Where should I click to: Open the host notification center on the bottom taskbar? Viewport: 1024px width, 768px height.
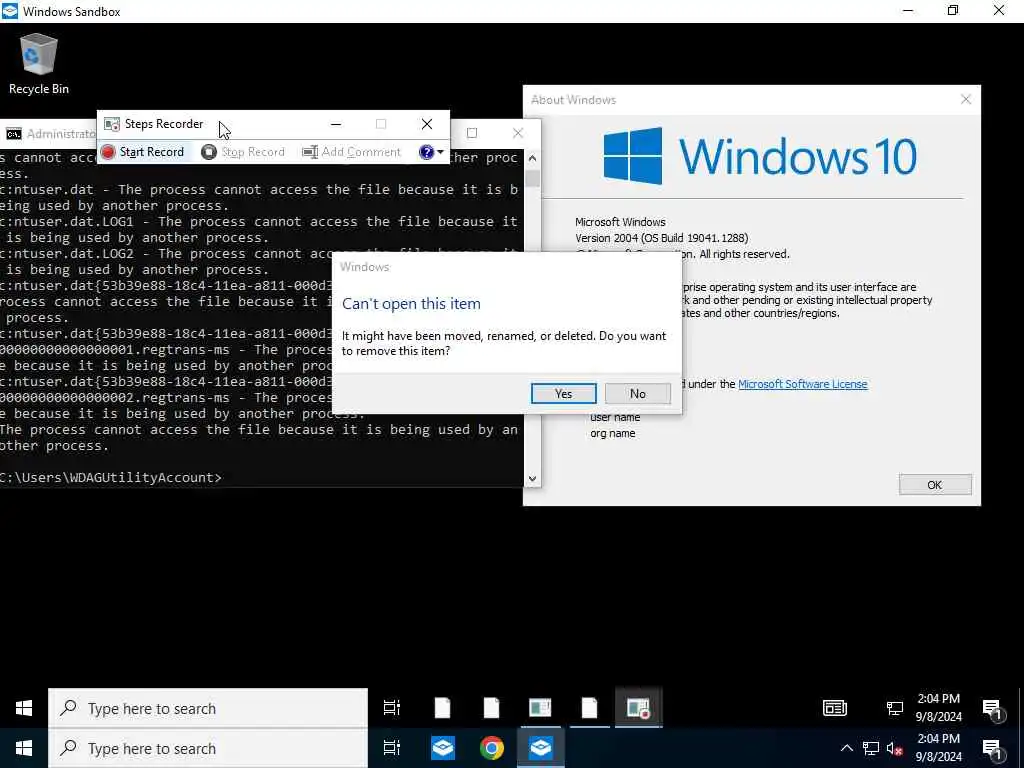993,750
